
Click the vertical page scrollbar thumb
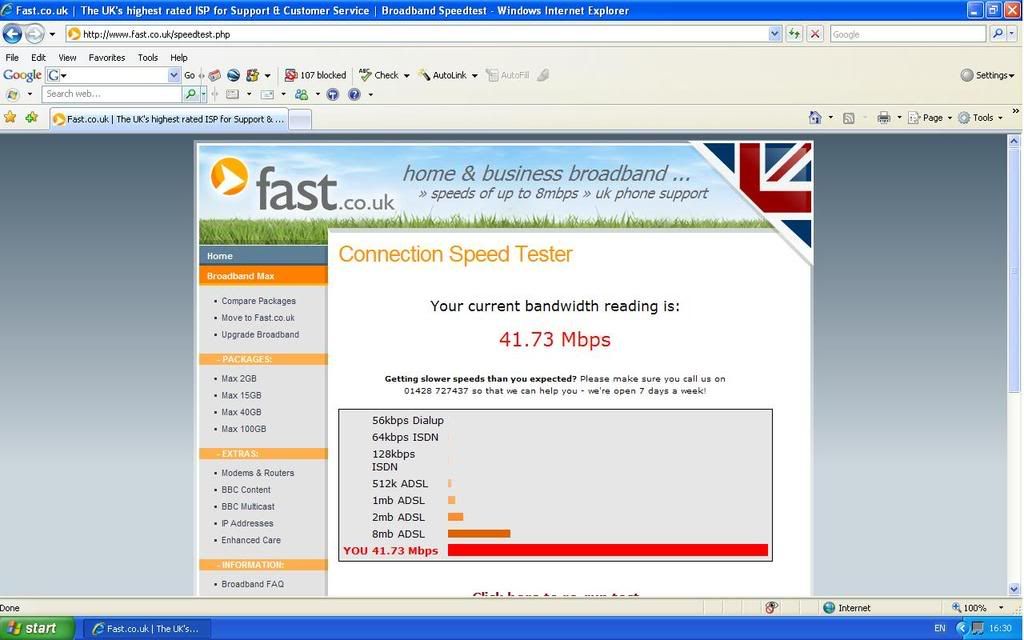click(1015, 270)
